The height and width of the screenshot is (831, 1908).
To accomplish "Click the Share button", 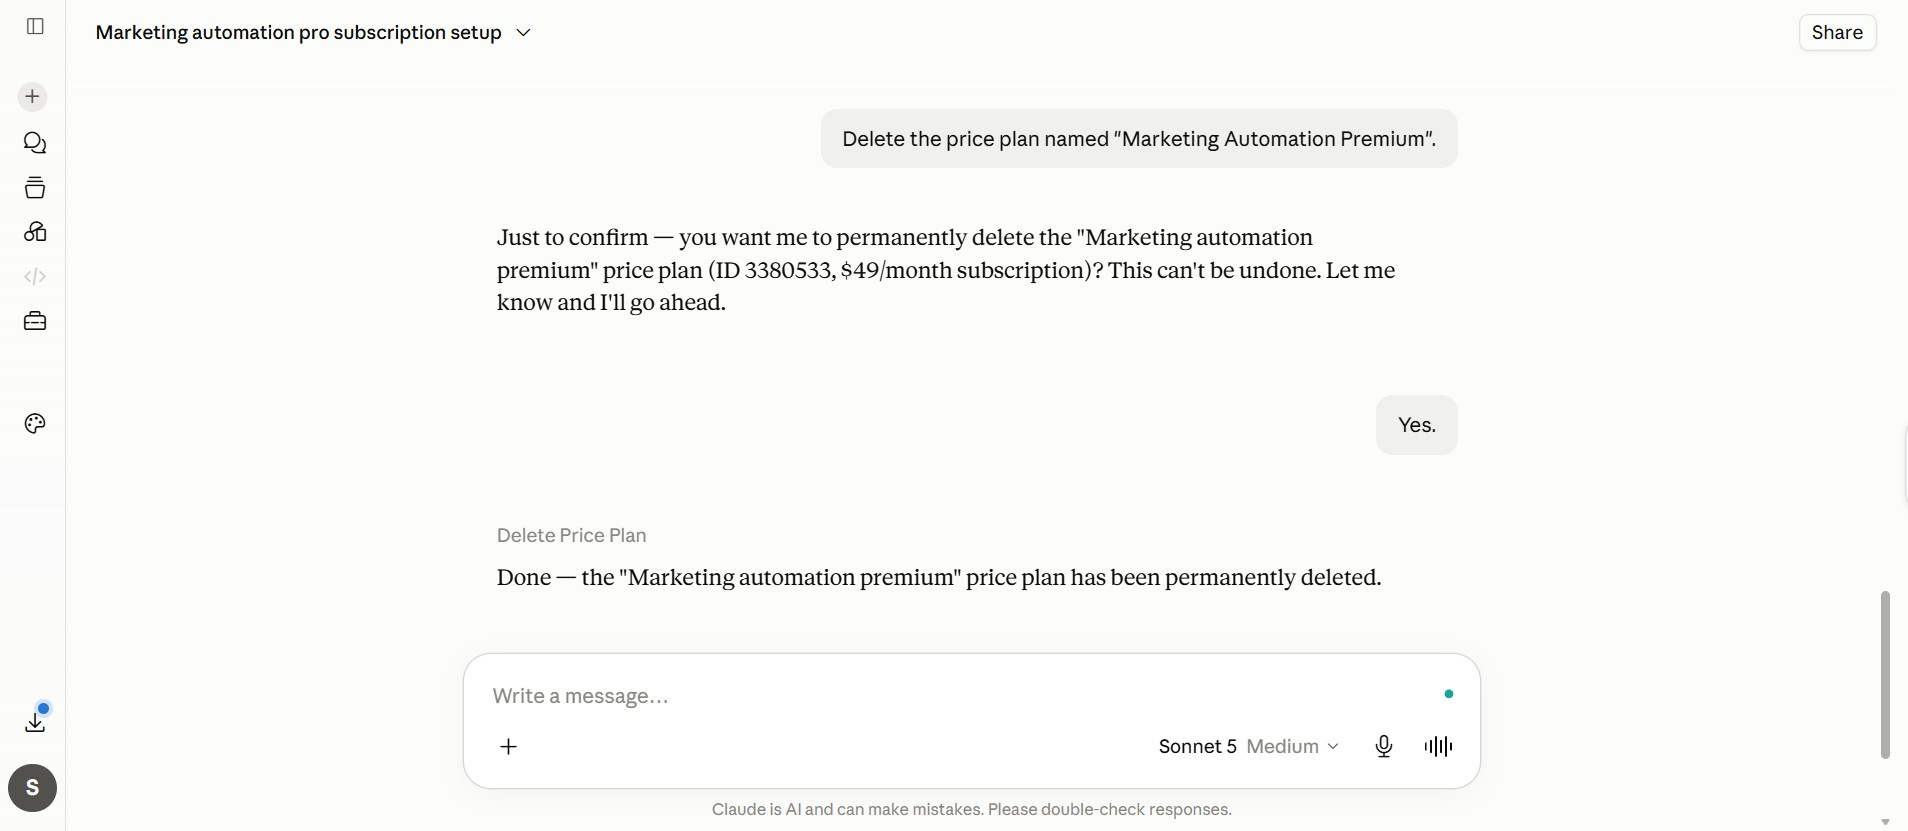I will pyautogui.click(x=1837, y=32).
